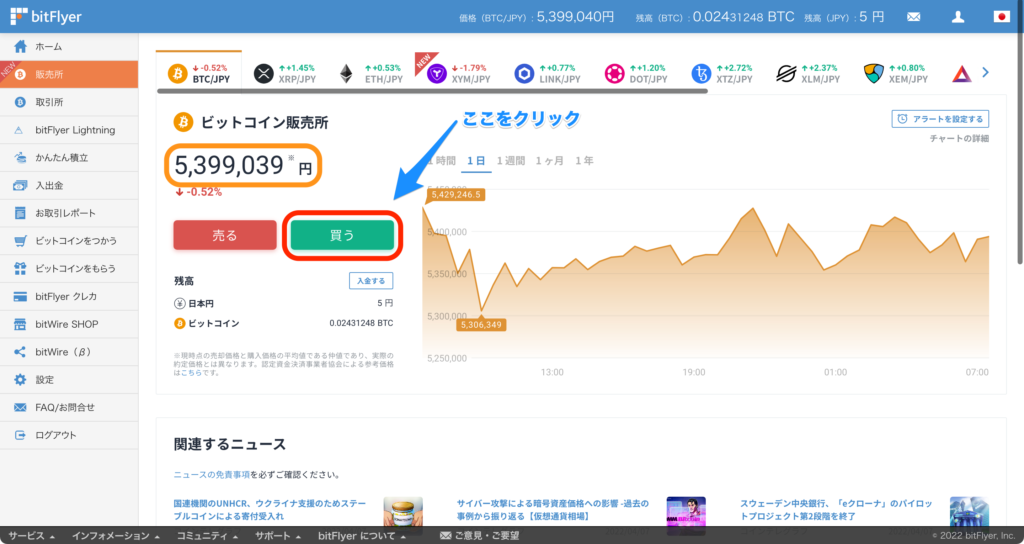Open bitFlyer Lightning in sidebar
1024x544 pixels.
tap(69, 130)
